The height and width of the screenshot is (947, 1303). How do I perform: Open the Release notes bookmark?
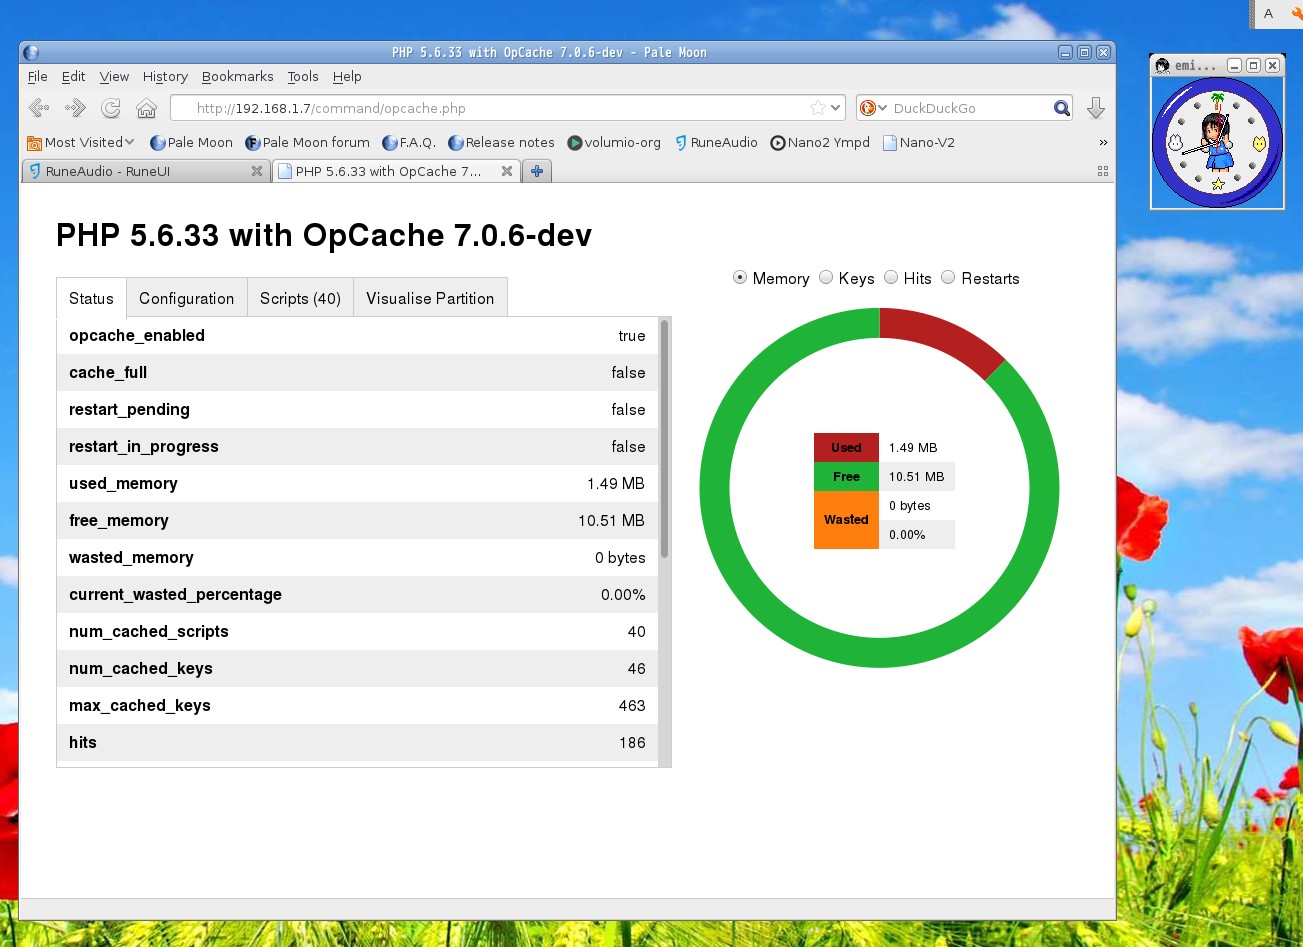501,142
